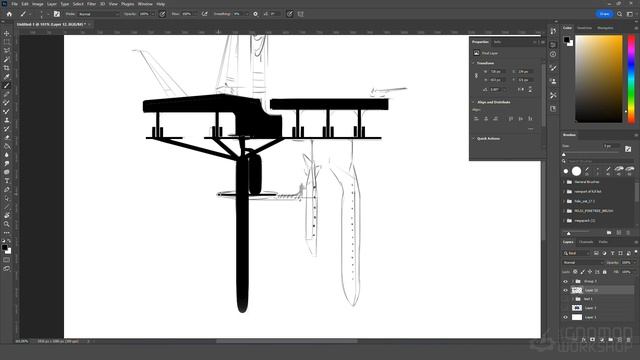Open the brush settings panel icon
The image size is (640, 360).
(x=56, y=14)
